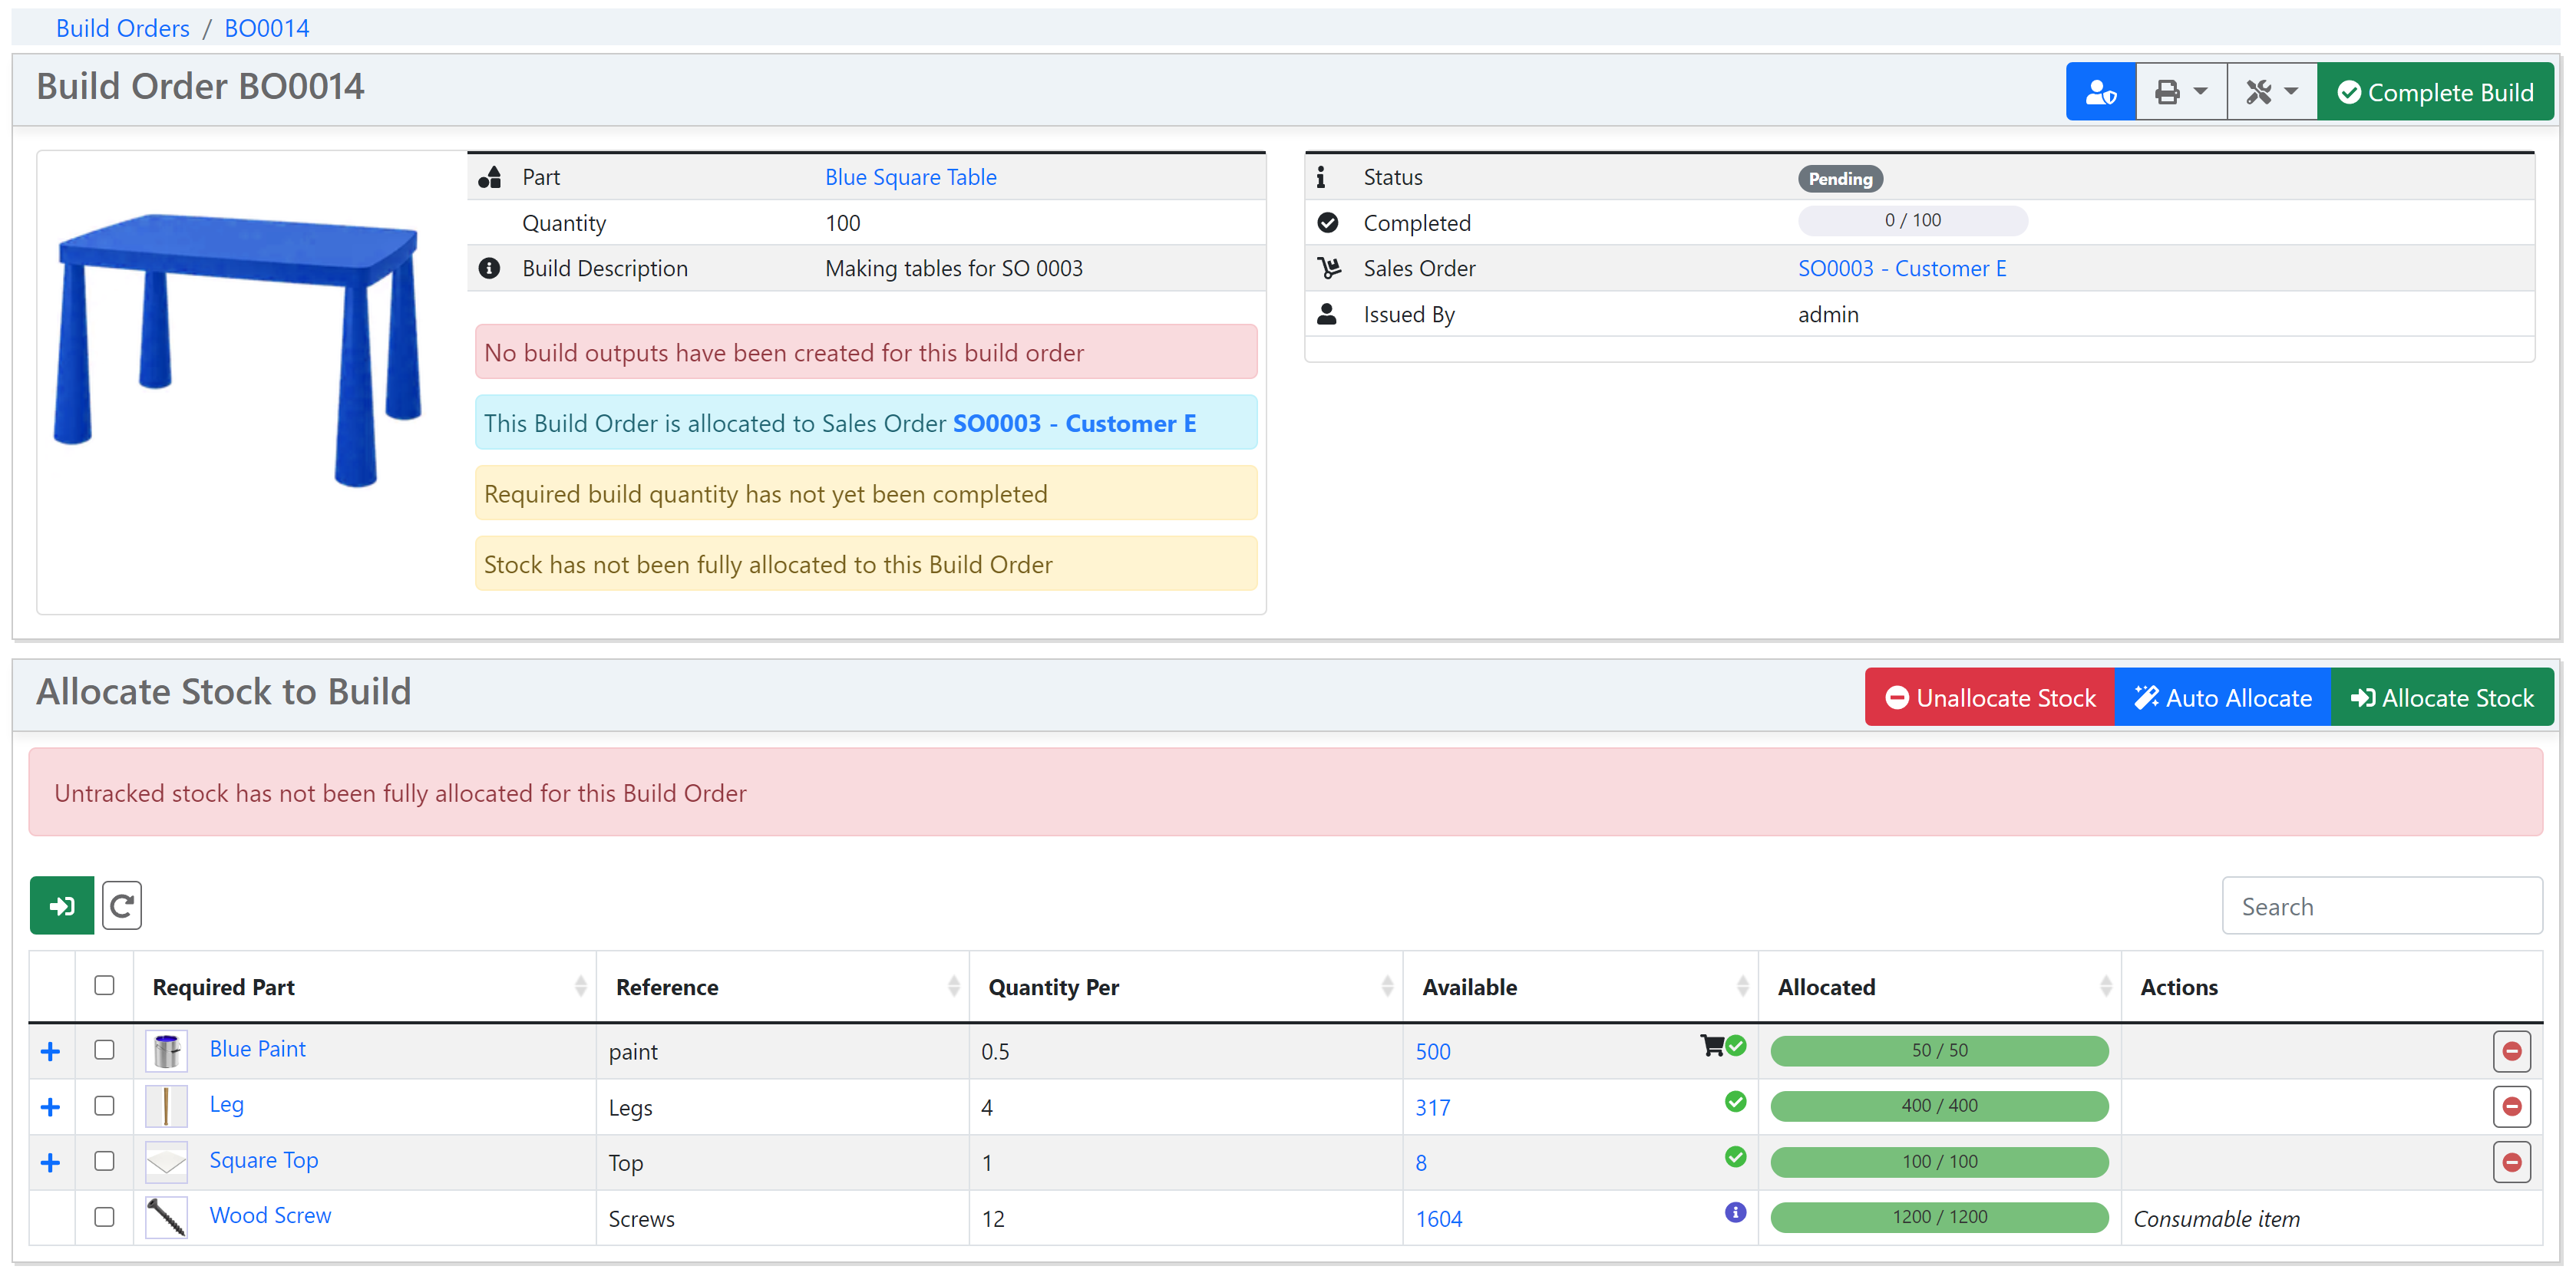The height and width of the screenshot is (1276, 2576).
Task: Click the admin user shield icon button
Action: (2100, 92)
